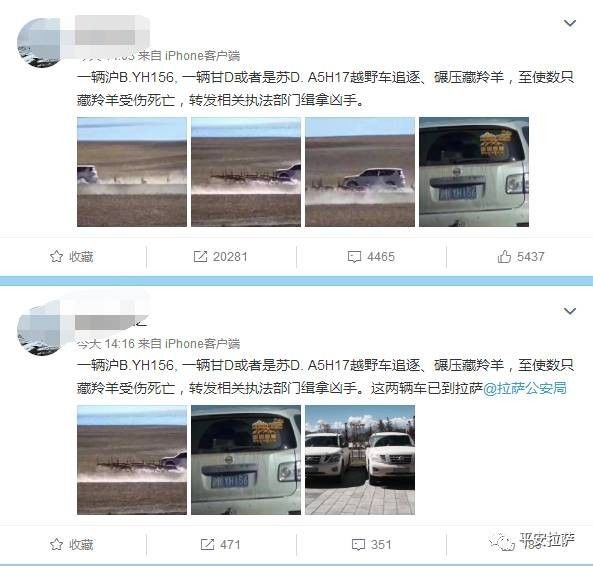Open the second post author's blurred avatar
This screenshot has width=593, height=566.
[40, 328]
